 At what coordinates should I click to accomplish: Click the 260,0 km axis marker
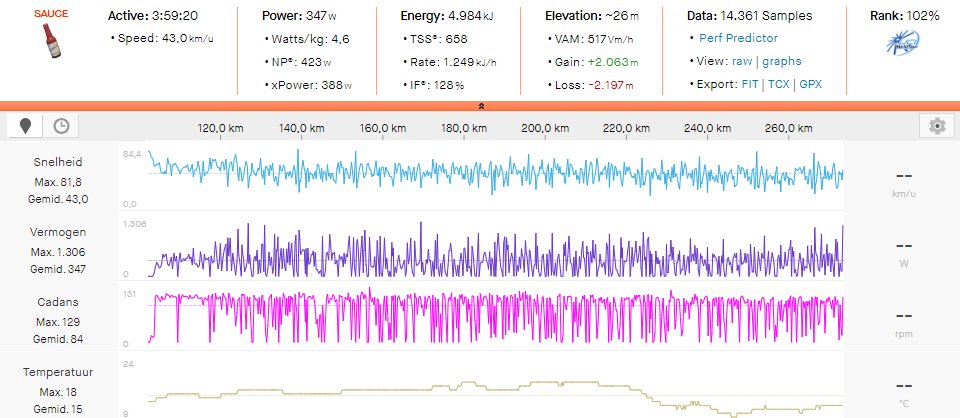click(789, 128)
